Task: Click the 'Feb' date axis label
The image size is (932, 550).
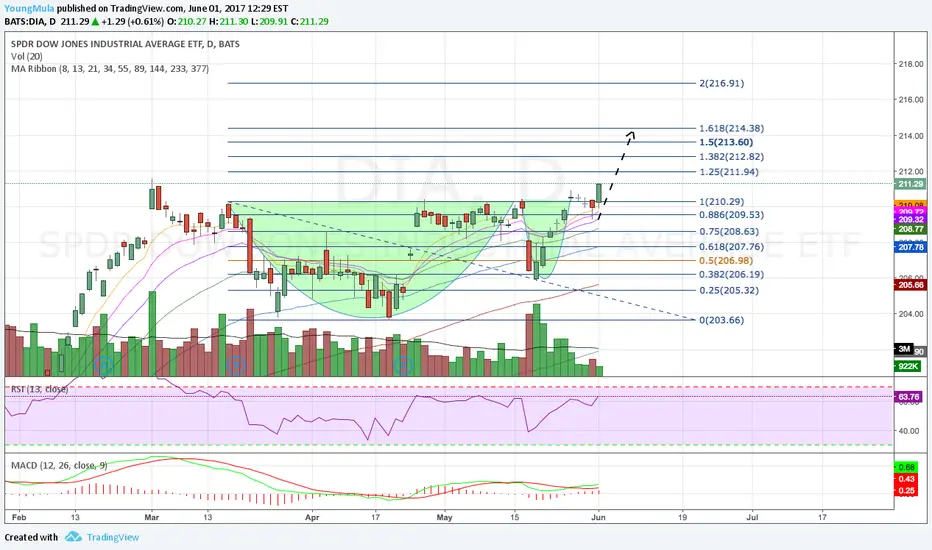Action: click(19, 517)
